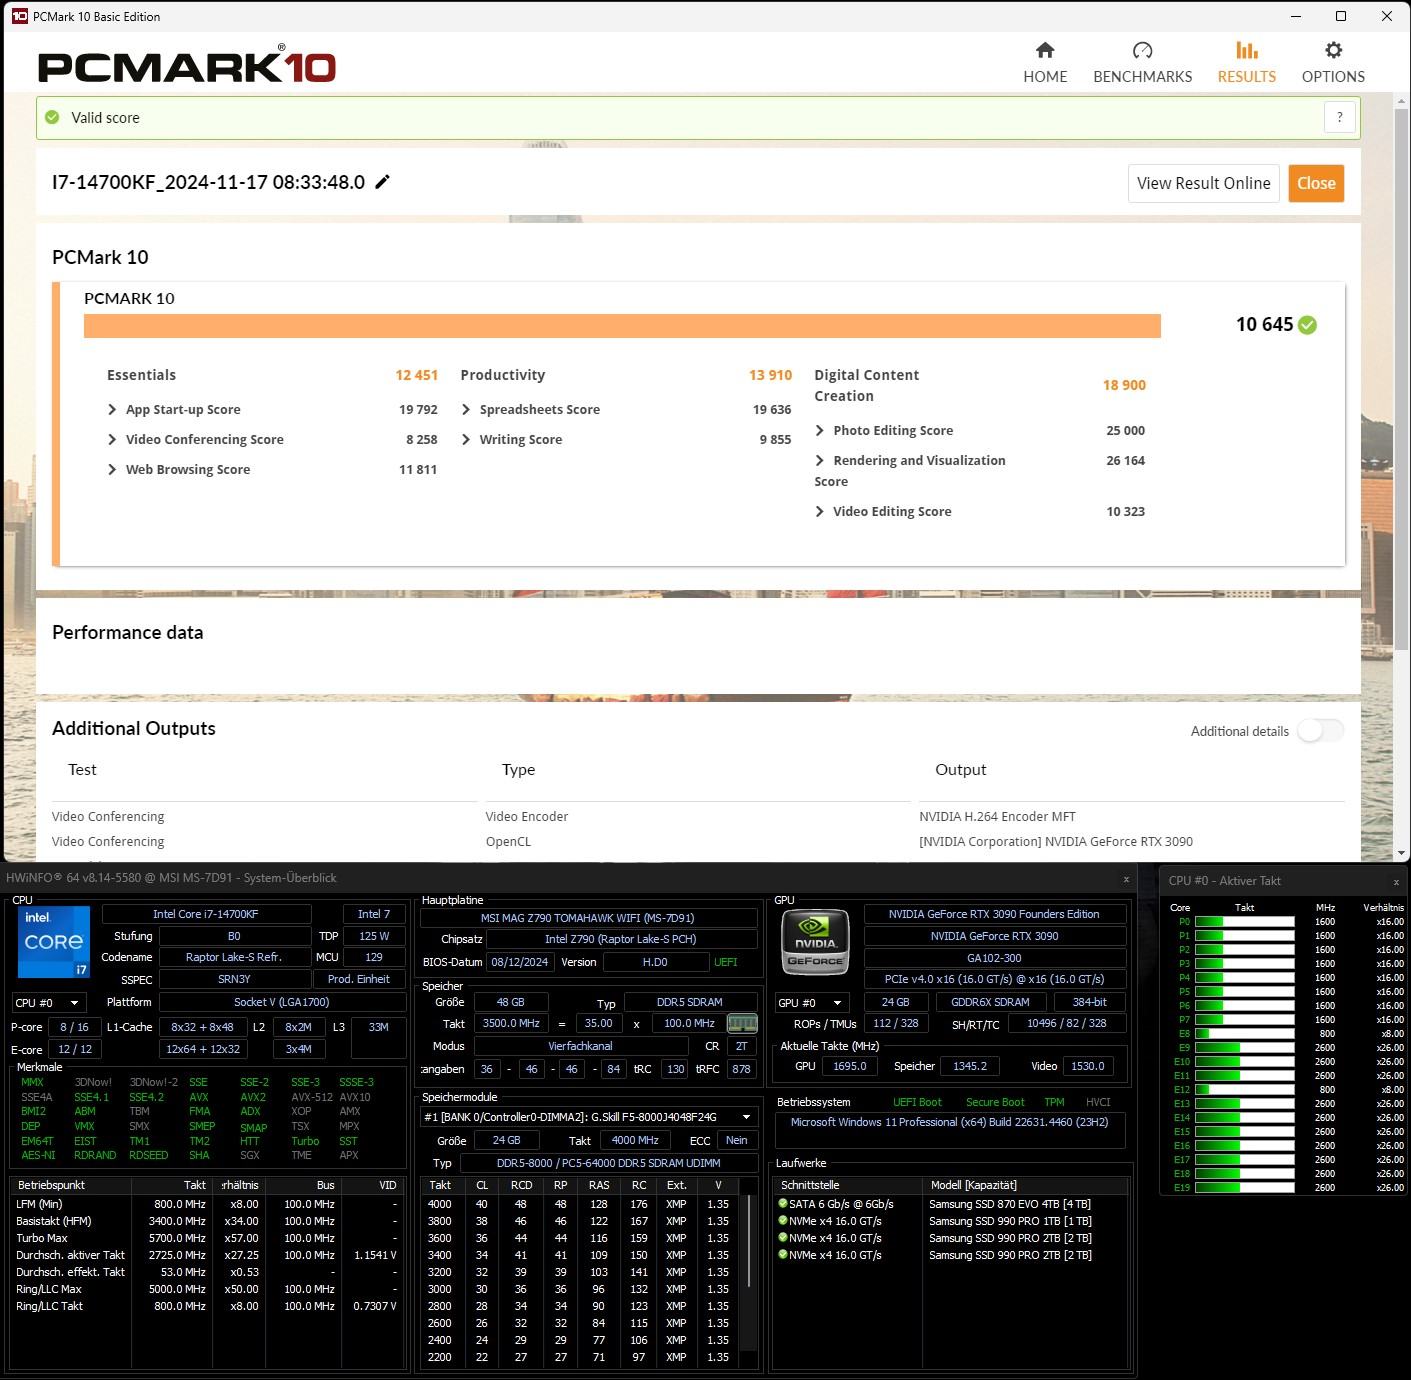Close the result with orange Close button

point(1316,183)
